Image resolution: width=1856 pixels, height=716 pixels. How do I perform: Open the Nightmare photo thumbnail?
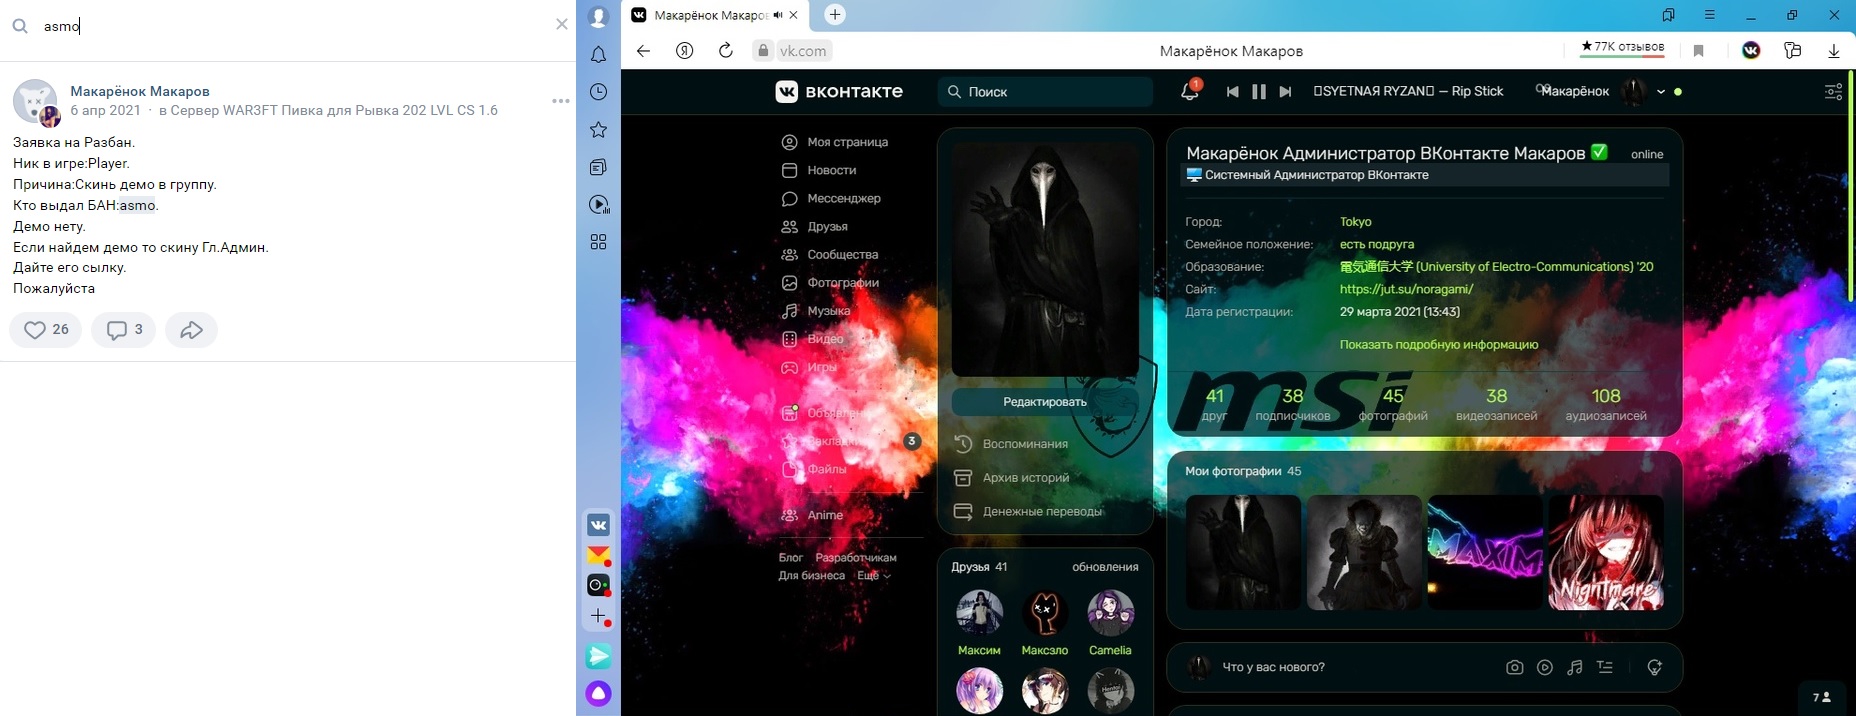click(x=1606, y=552)
